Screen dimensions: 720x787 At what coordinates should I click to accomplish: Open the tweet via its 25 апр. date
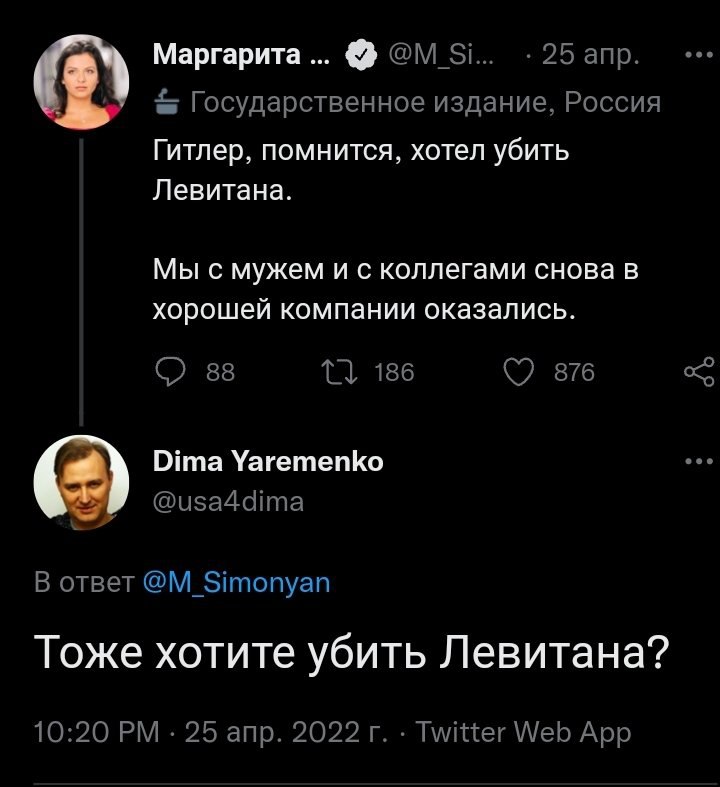591,56
